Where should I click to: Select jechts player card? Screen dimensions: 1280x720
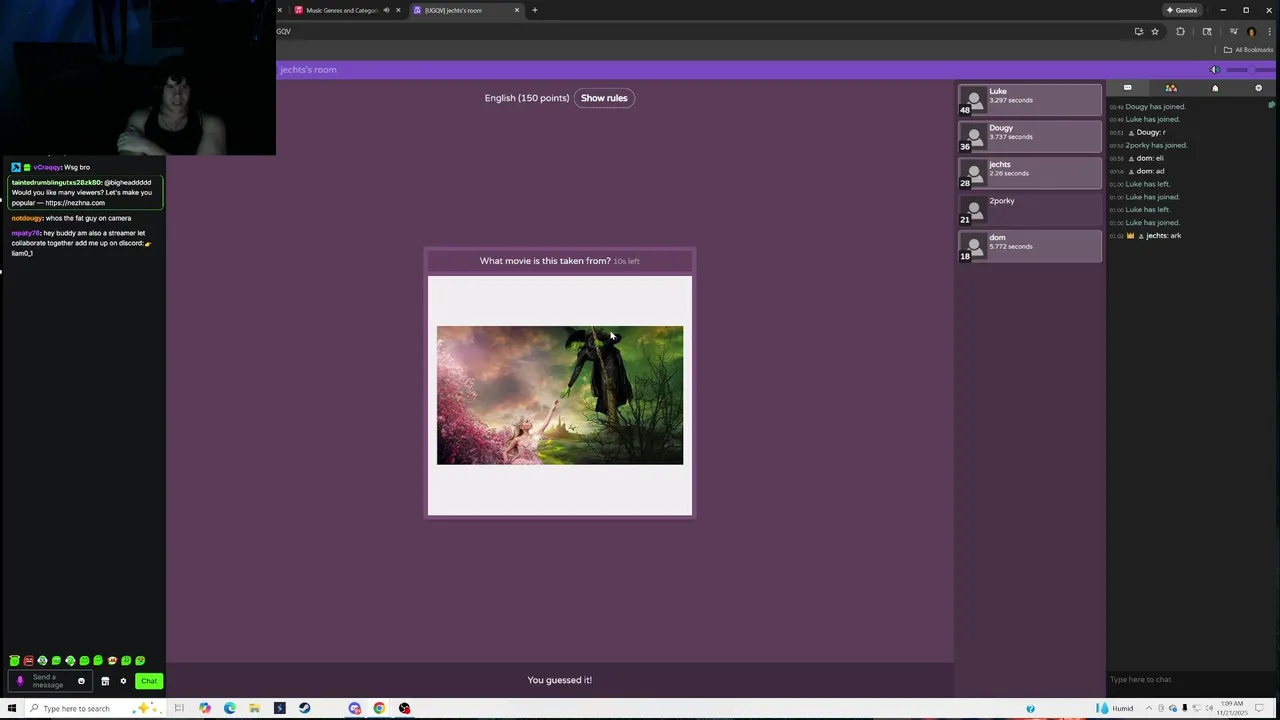click(1030, 173)
